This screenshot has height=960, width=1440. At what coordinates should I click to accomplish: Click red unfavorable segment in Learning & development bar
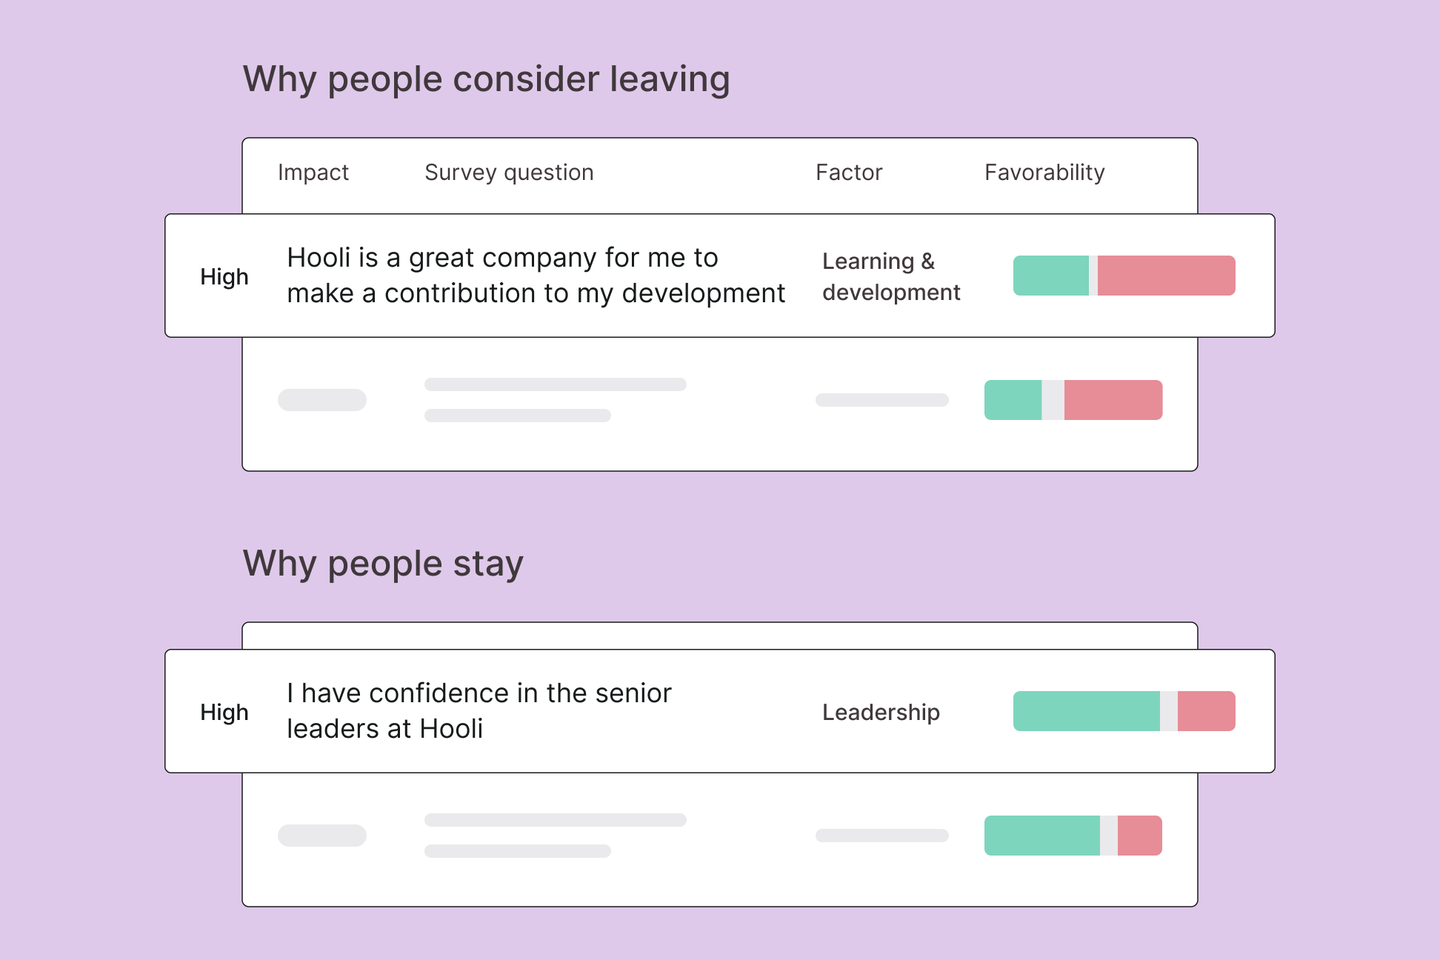[x=1166, y=276]
